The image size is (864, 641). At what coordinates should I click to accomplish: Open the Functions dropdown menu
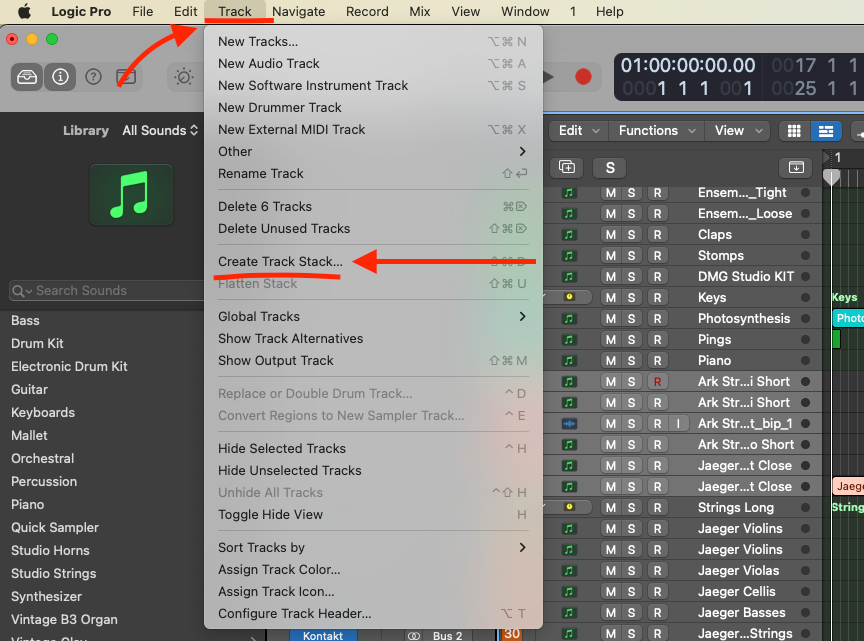[657, 131]
